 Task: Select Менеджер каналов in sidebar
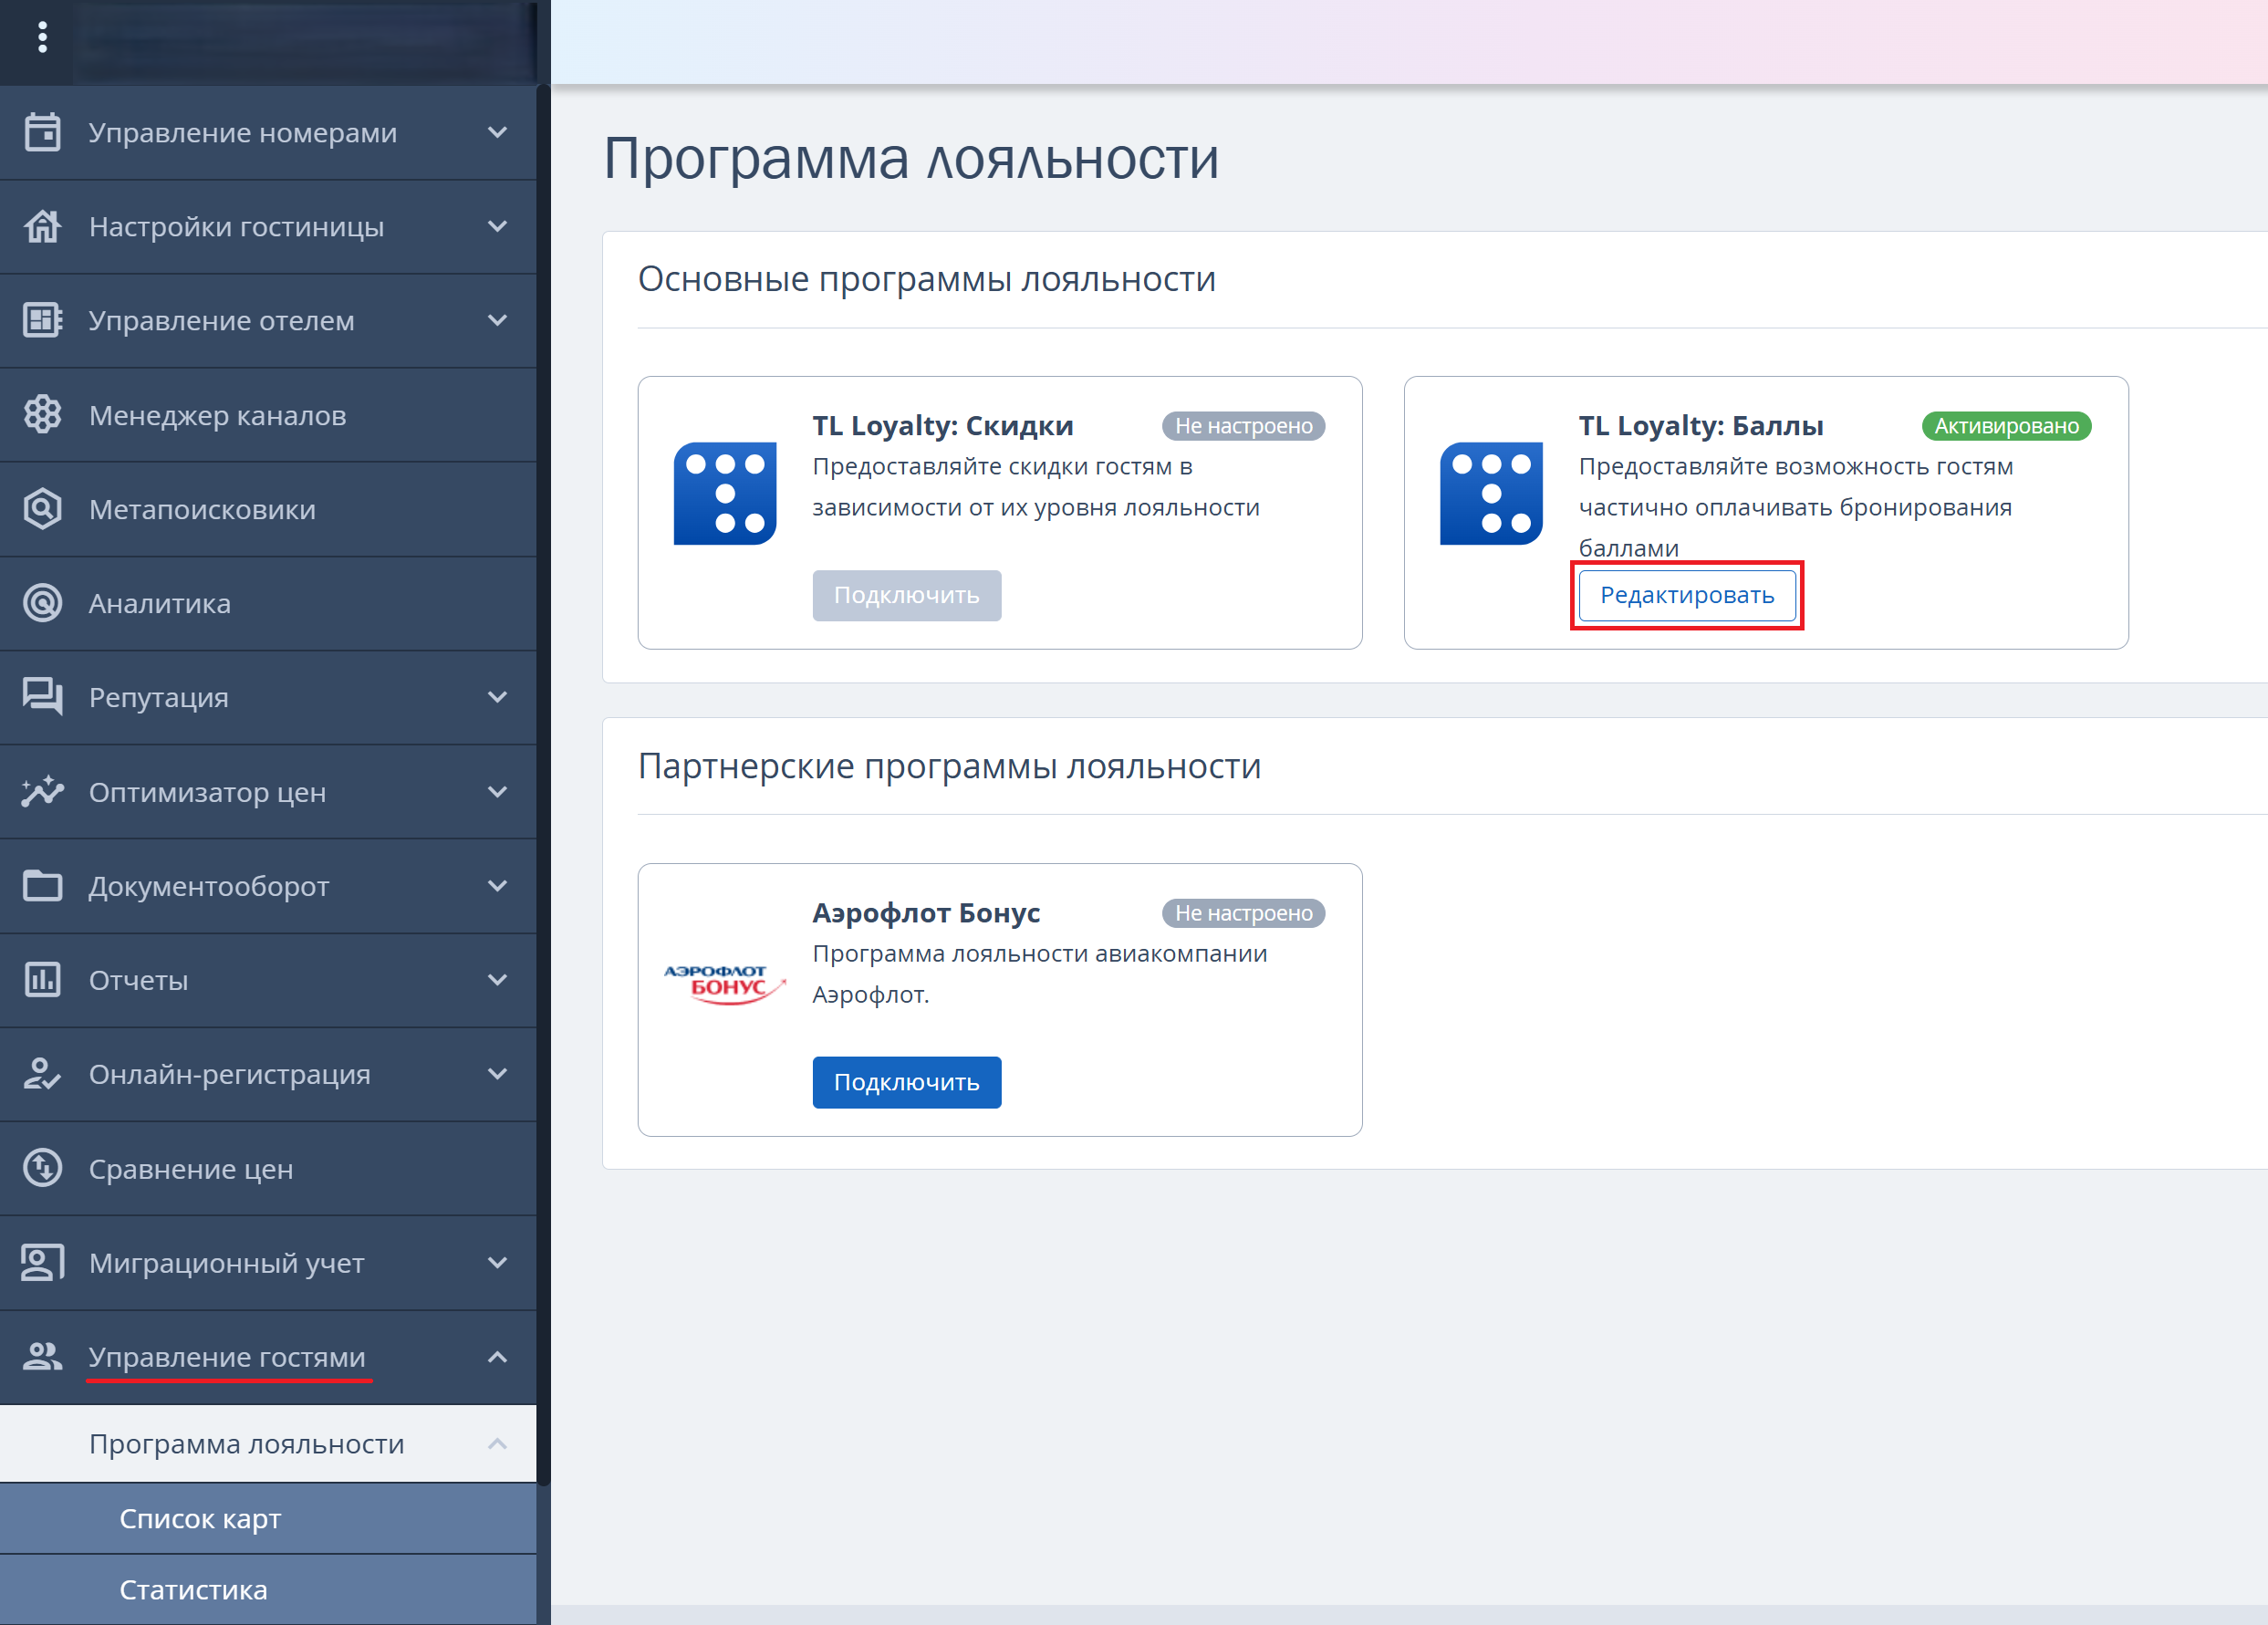[217, 415]
